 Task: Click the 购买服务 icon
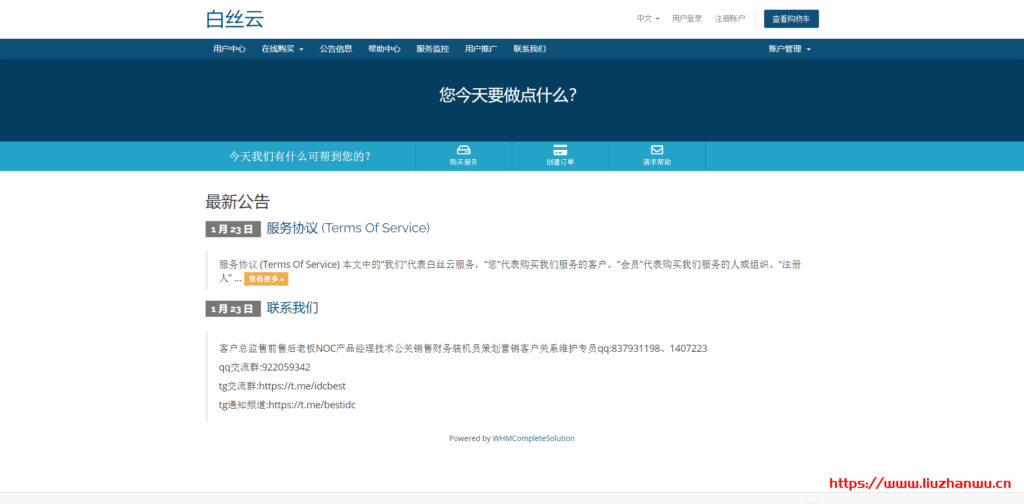463,150
